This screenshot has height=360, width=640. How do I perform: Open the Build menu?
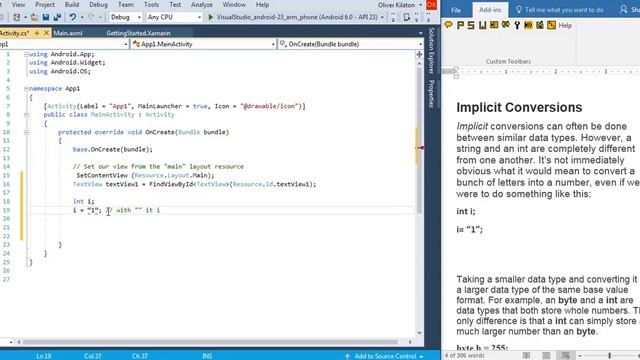(x=72, y=5)
